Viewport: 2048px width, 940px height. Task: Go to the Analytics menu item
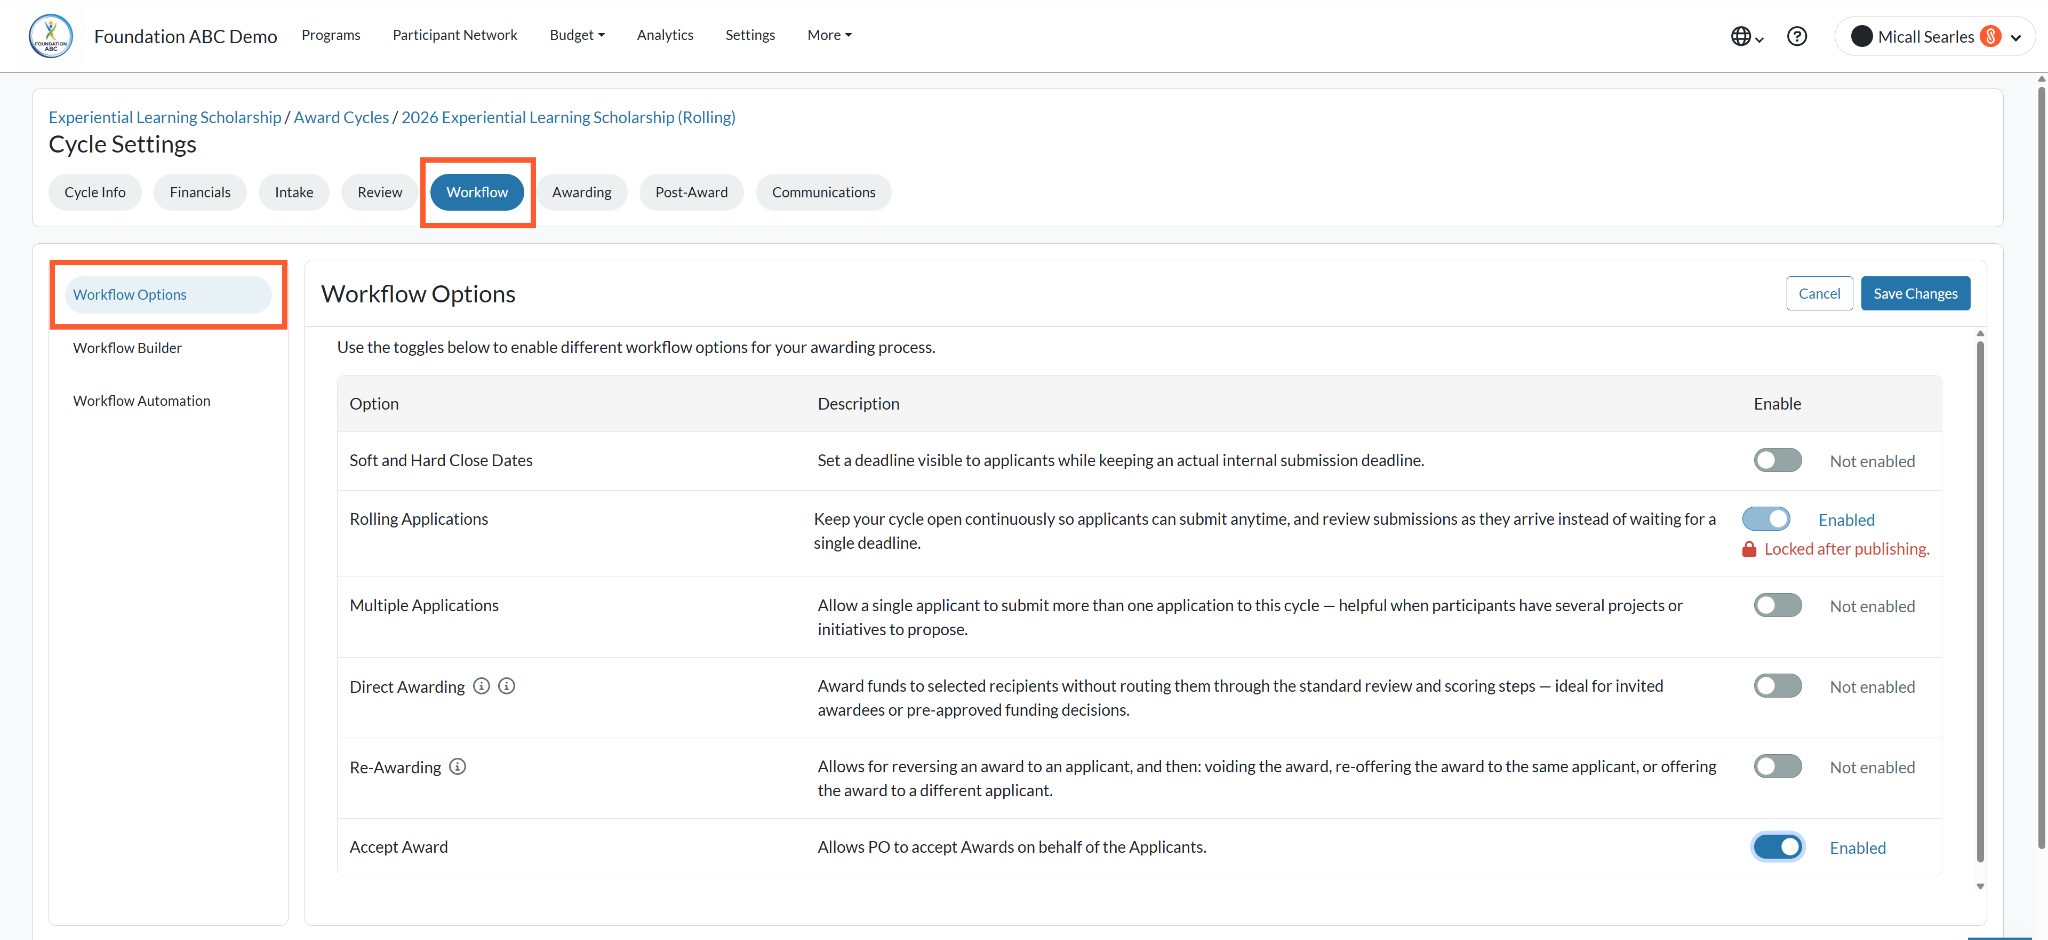665,35
